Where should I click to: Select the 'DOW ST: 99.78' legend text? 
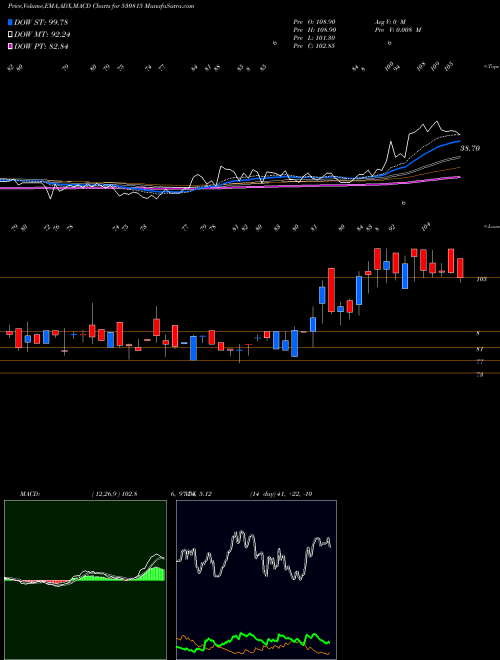pos(41,22)
